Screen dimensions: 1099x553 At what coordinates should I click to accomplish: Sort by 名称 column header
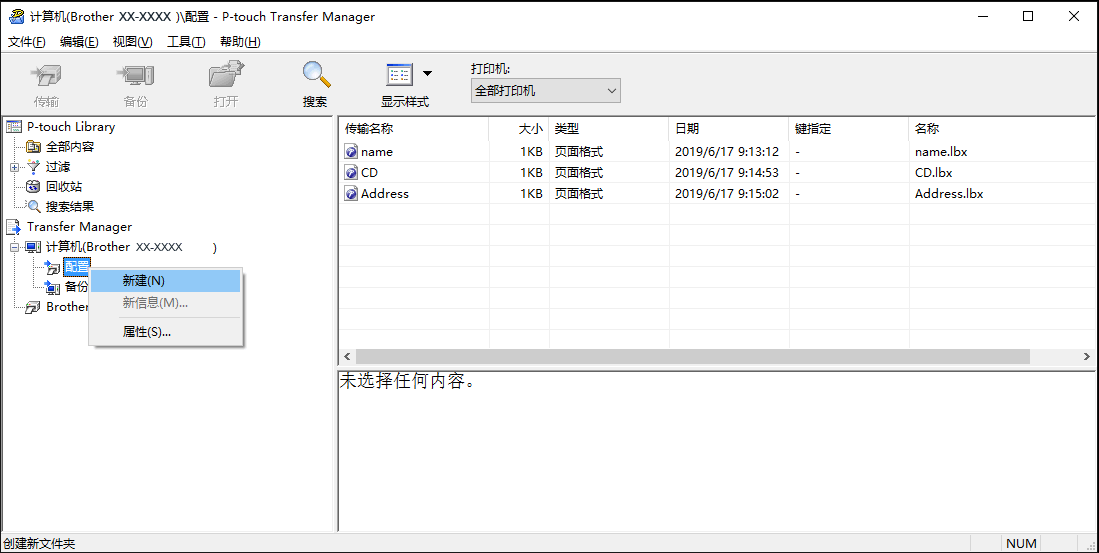click(1002, 129)
